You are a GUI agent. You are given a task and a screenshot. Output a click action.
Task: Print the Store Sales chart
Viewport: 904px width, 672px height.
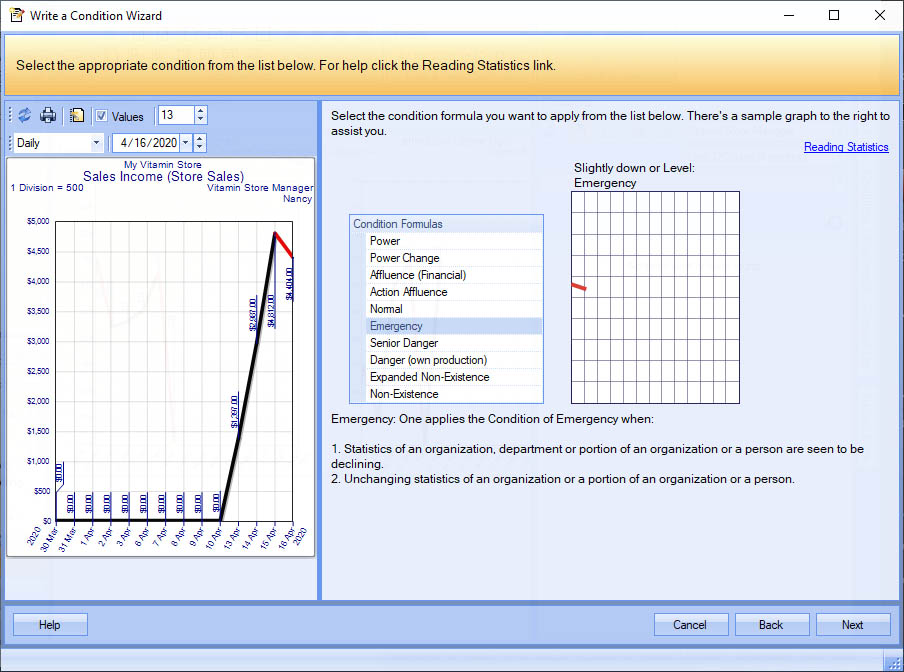[x=47, y=115]
